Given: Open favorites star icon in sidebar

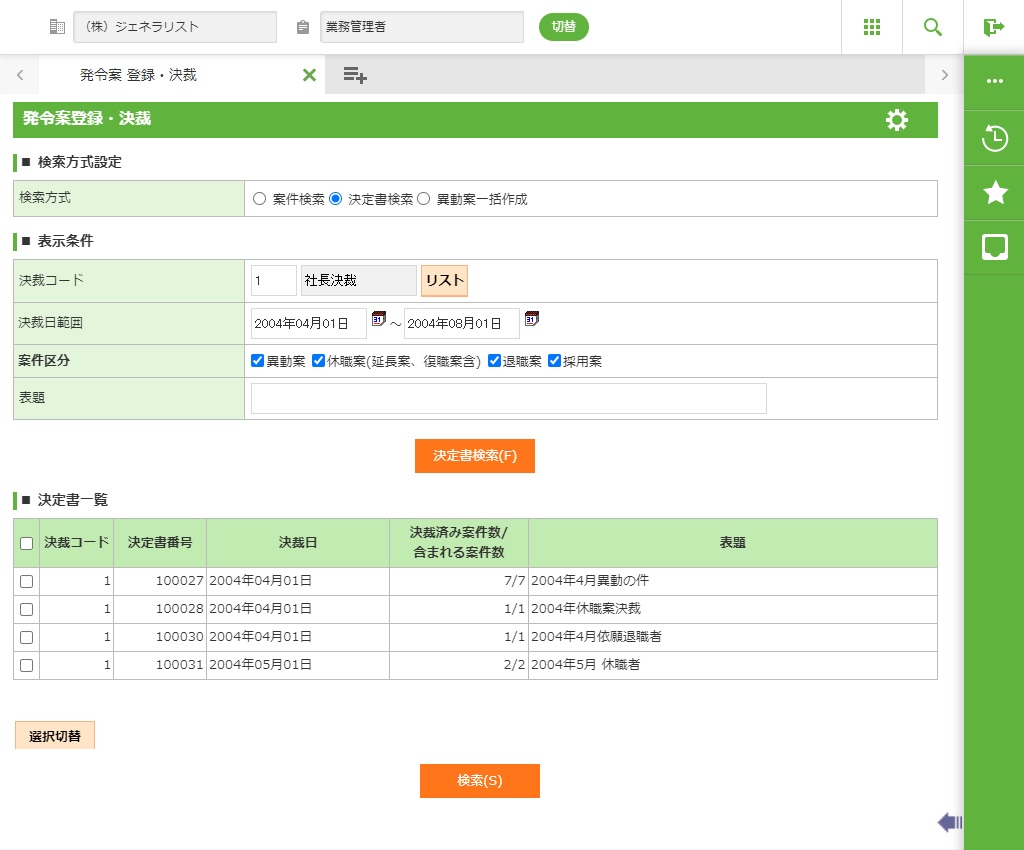Looking at the screenshot, I should (x=994, y=192).
